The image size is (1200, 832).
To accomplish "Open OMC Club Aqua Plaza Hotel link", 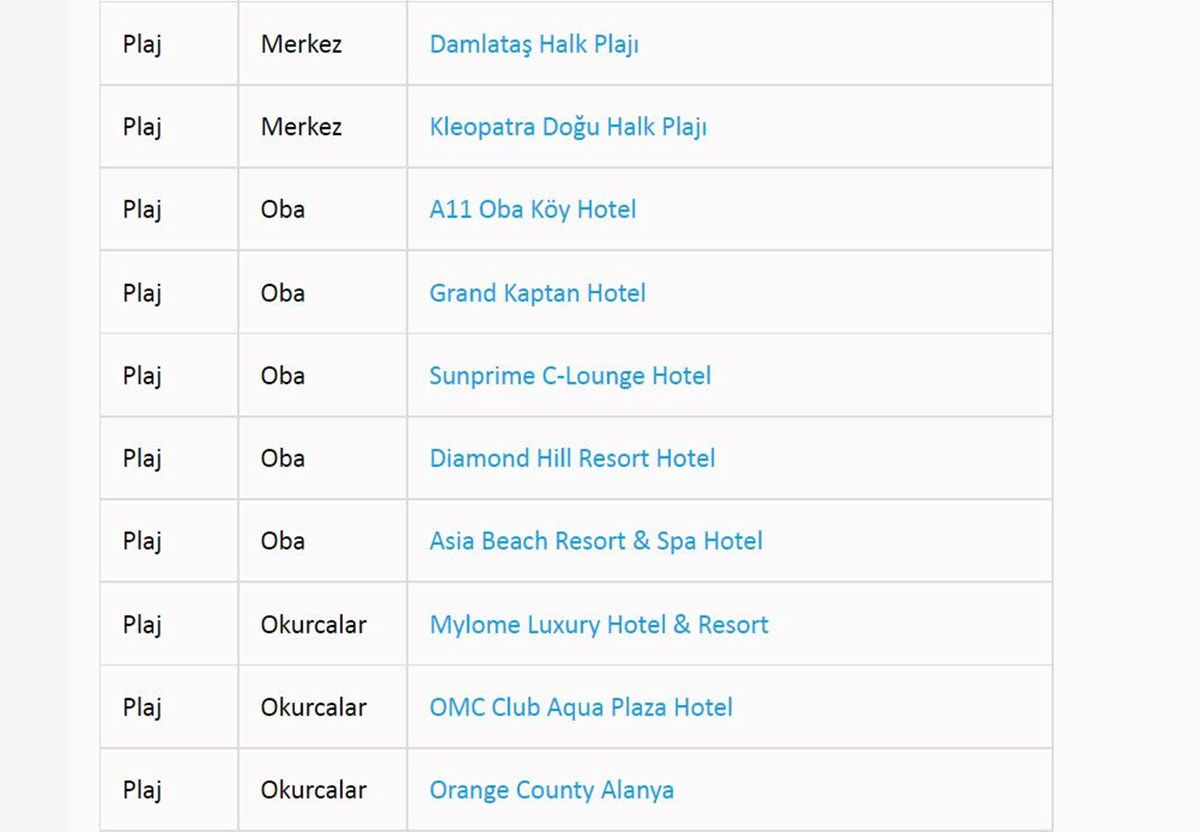I will click(581, 708).
